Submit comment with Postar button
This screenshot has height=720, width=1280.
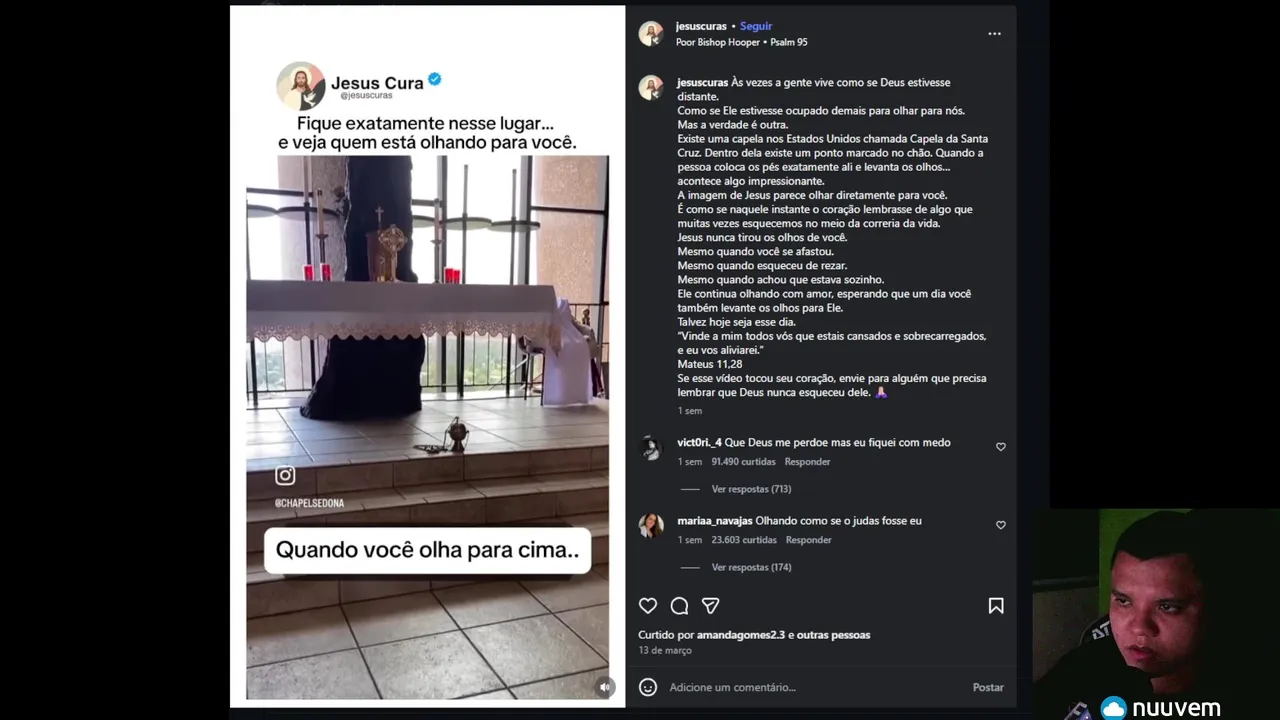pos(988,687)
